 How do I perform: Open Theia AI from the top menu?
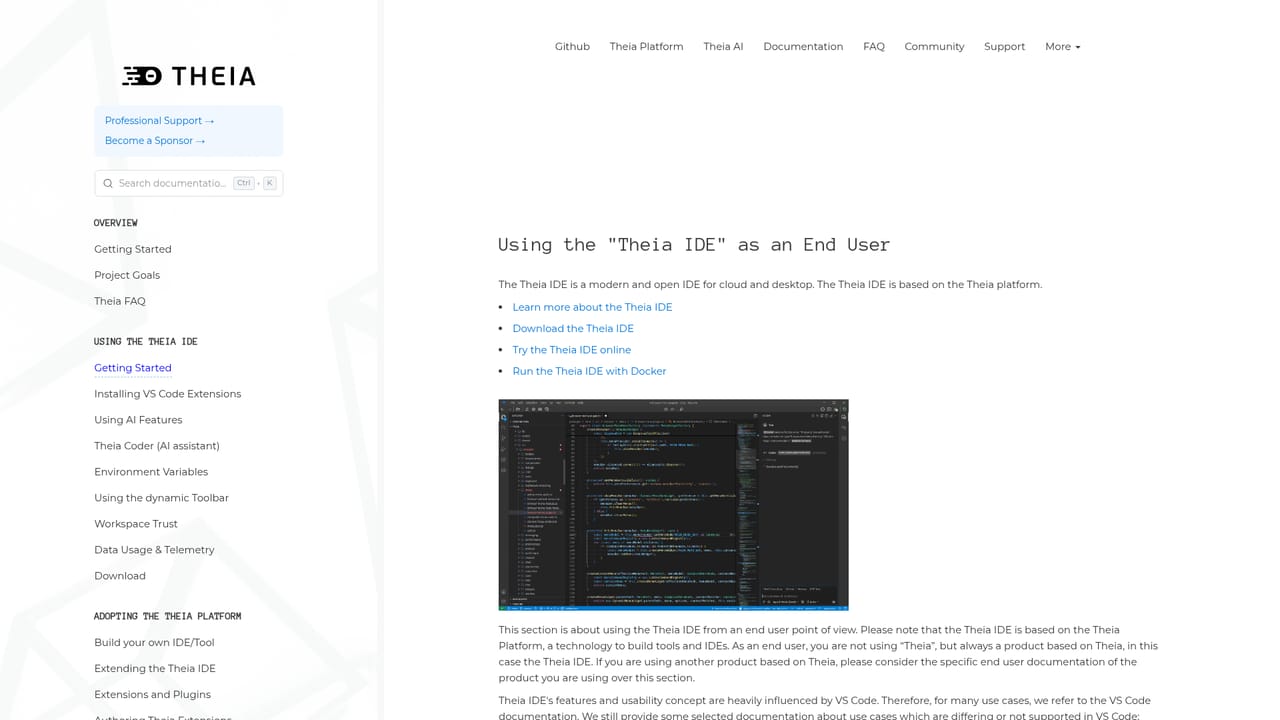click(723, 47)
